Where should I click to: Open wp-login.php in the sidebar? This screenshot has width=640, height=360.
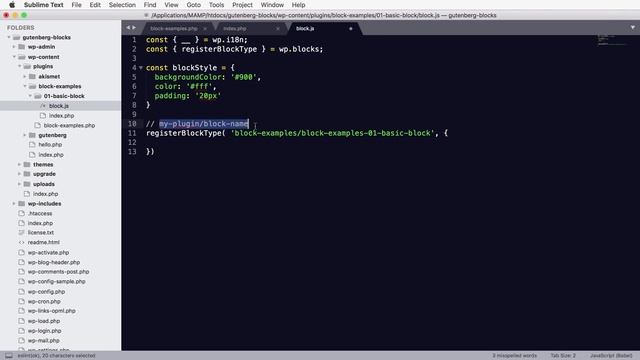pos(44,331)
